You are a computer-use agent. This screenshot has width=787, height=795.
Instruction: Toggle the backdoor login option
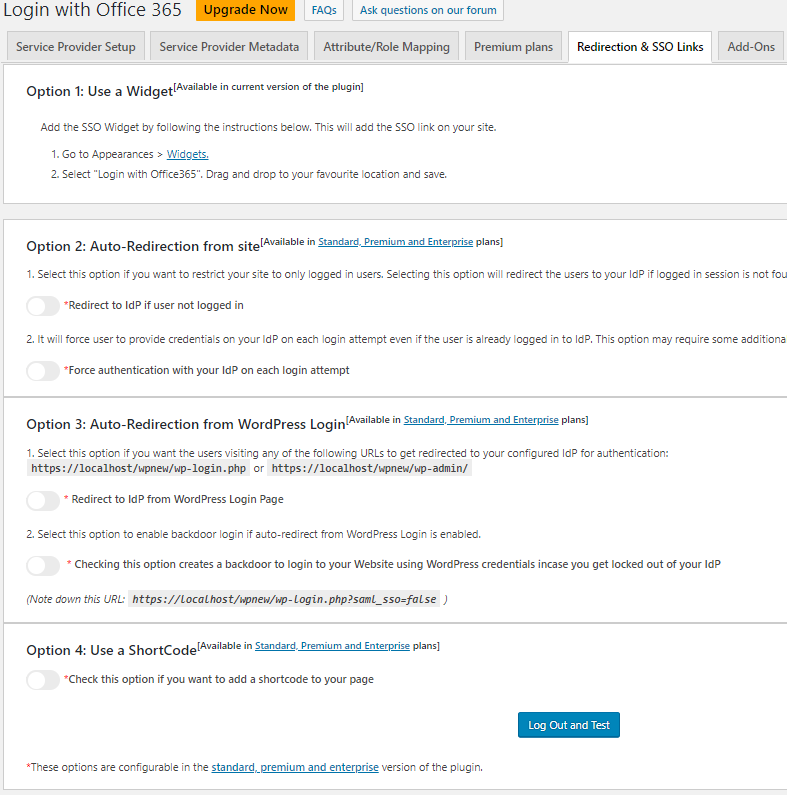[43, 565]
